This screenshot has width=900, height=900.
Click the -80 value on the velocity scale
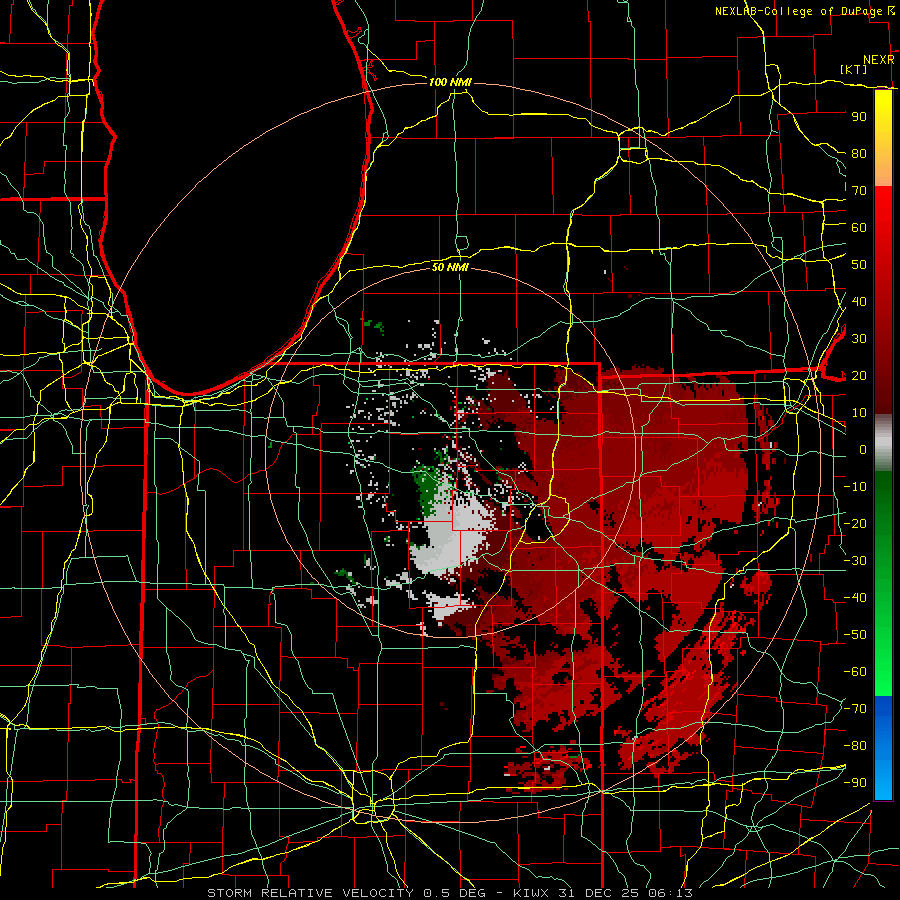pyautogui.click(x=855, y=746)
